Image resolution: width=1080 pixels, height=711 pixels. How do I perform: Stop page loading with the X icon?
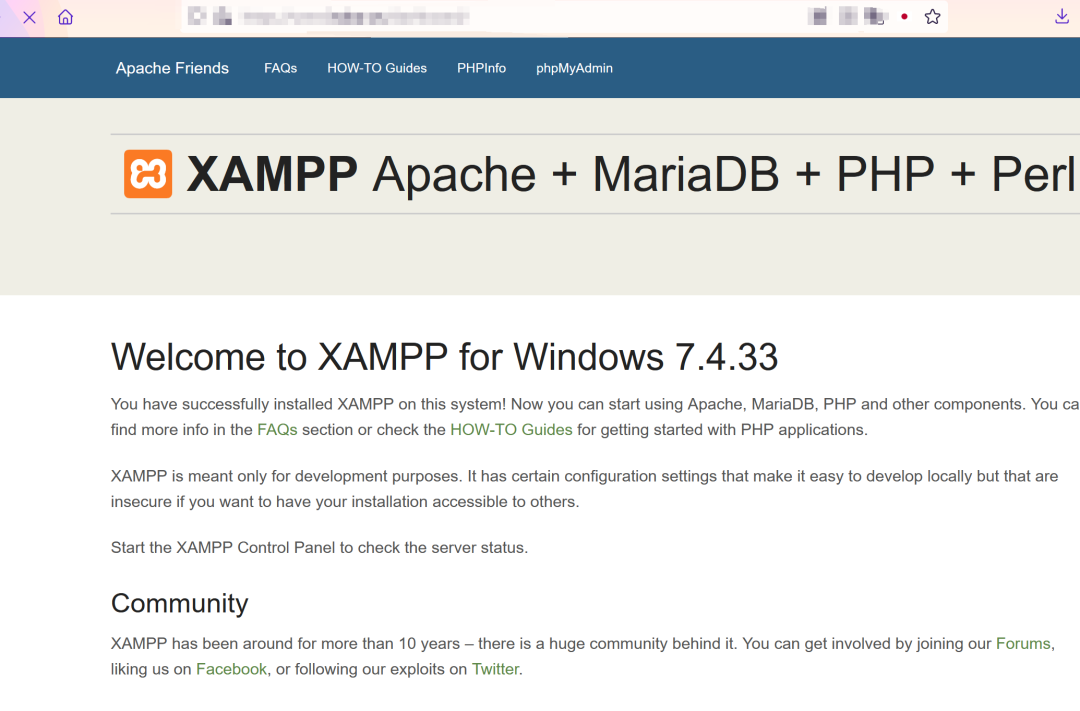(30, 17)
